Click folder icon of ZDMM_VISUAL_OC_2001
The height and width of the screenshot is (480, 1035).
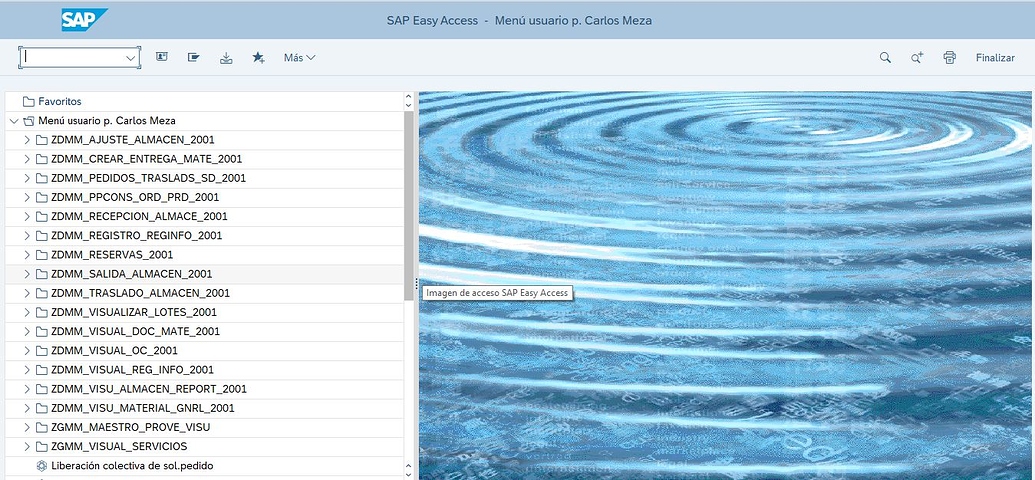click(x=42, y=351)
